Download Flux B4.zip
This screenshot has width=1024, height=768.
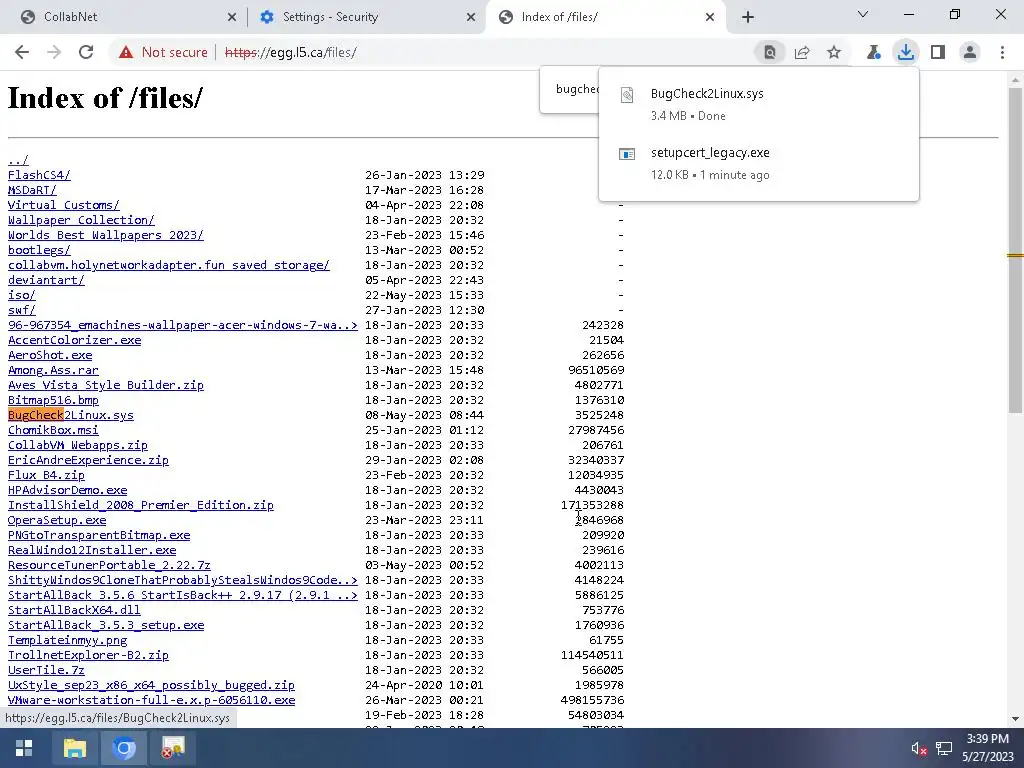46,475
